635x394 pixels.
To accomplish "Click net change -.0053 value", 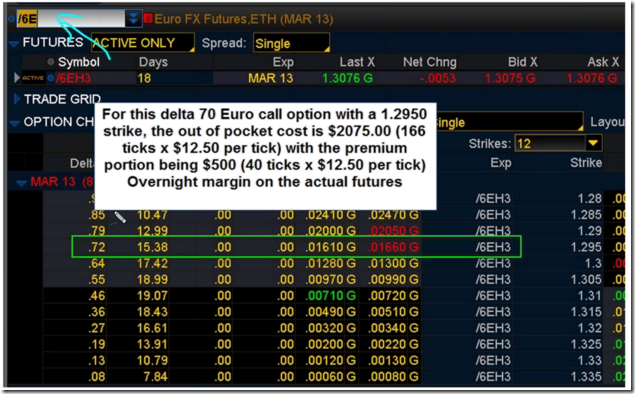I will point(437,78).
